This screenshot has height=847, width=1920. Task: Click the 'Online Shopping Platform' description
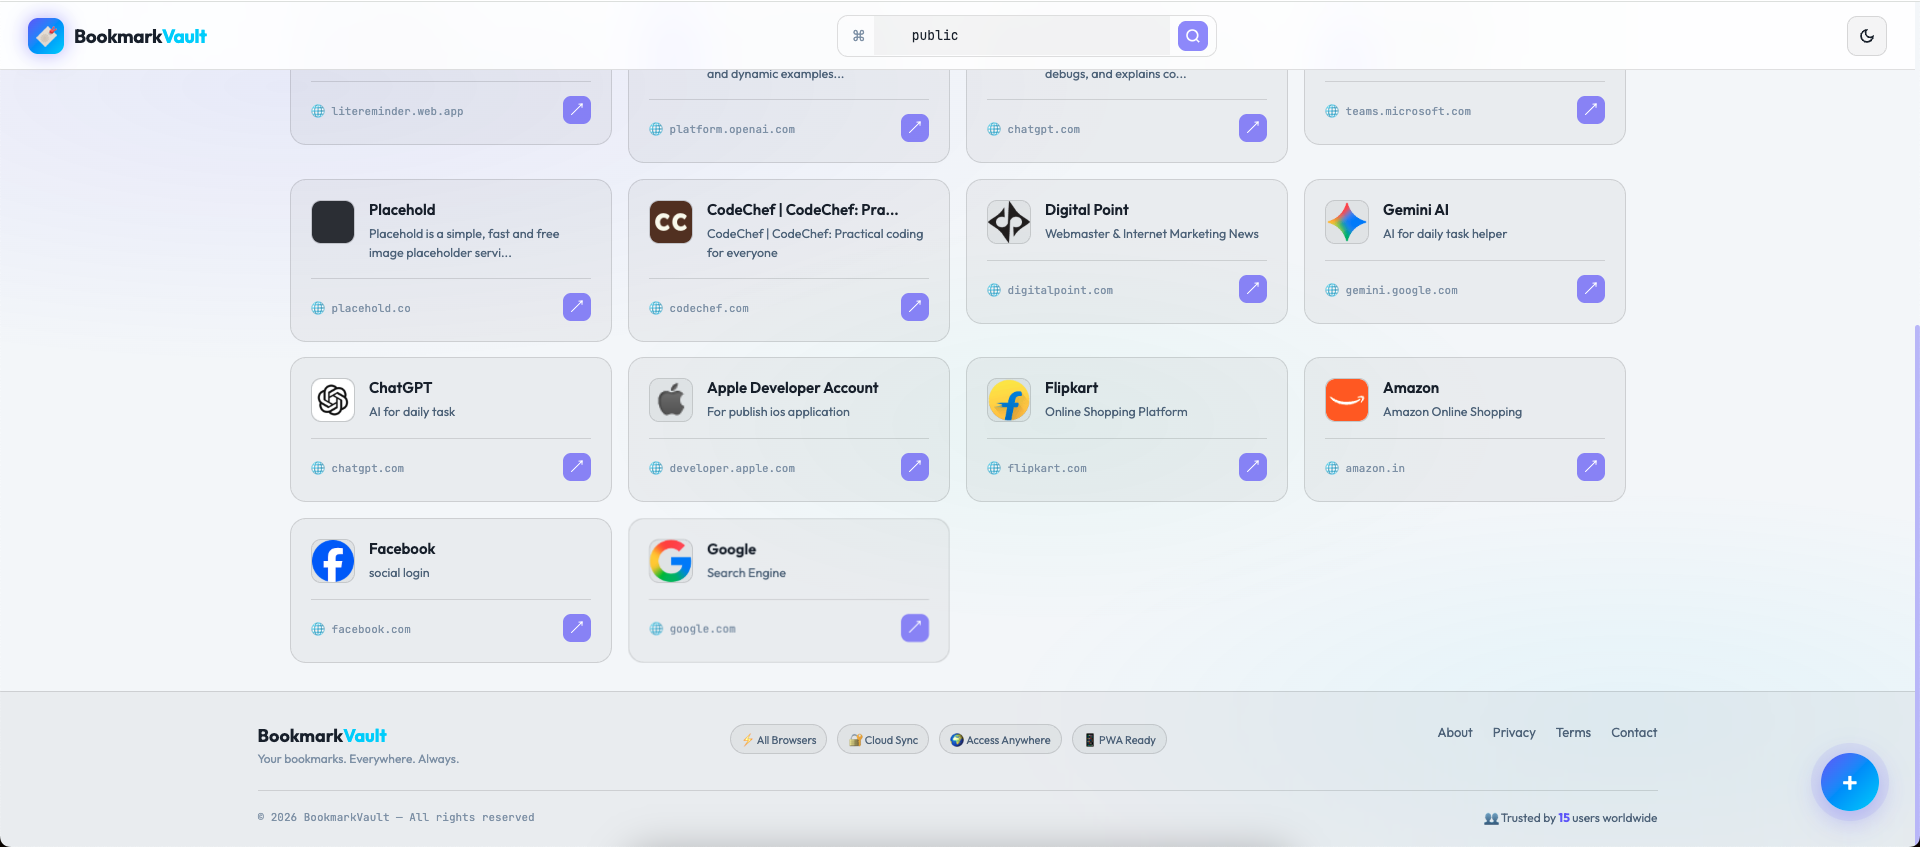(x=1116, y=412)
